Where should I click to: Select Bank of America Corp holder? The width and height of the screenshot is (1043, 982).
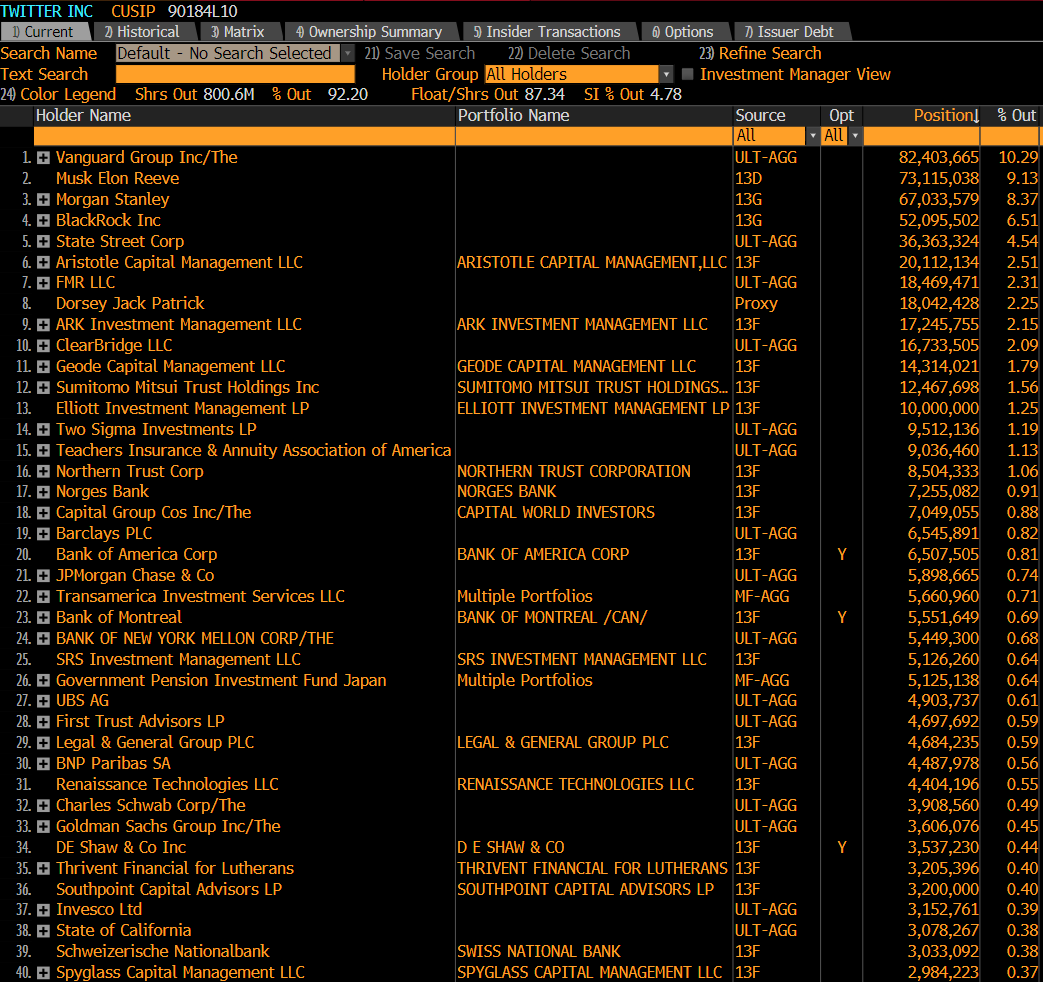click(x=136, y=555)
